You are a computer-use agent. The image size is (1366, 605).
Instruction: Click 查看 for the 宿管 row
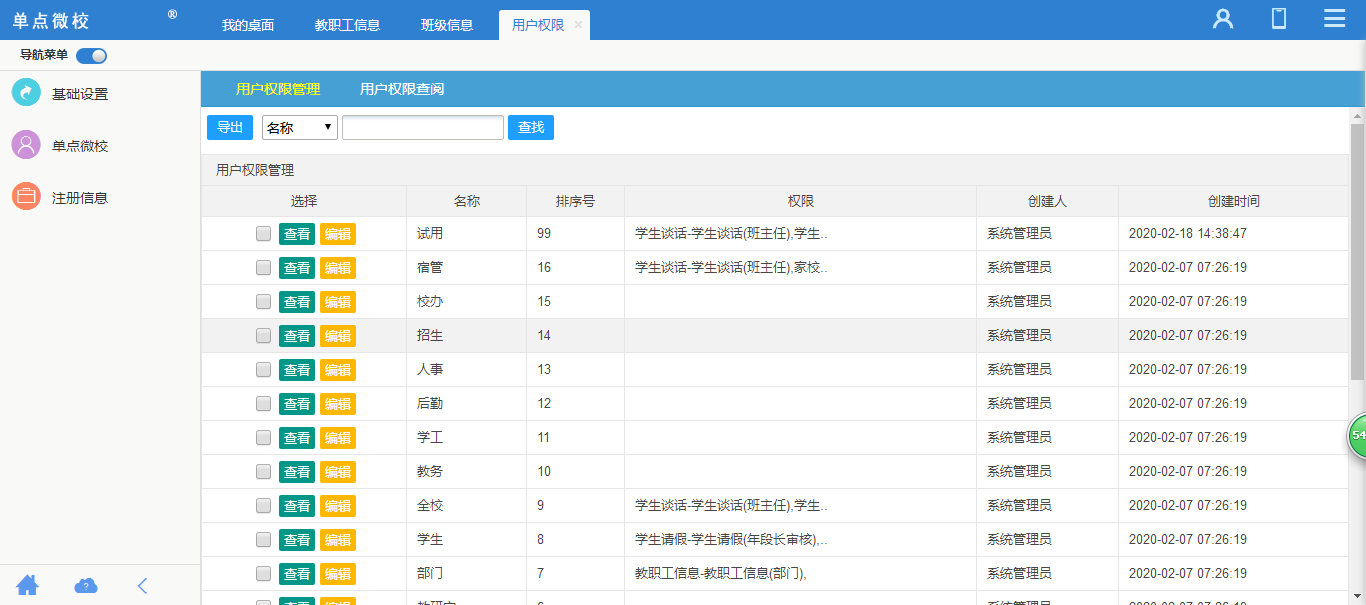pyautogui.click(x=297, y=268)
